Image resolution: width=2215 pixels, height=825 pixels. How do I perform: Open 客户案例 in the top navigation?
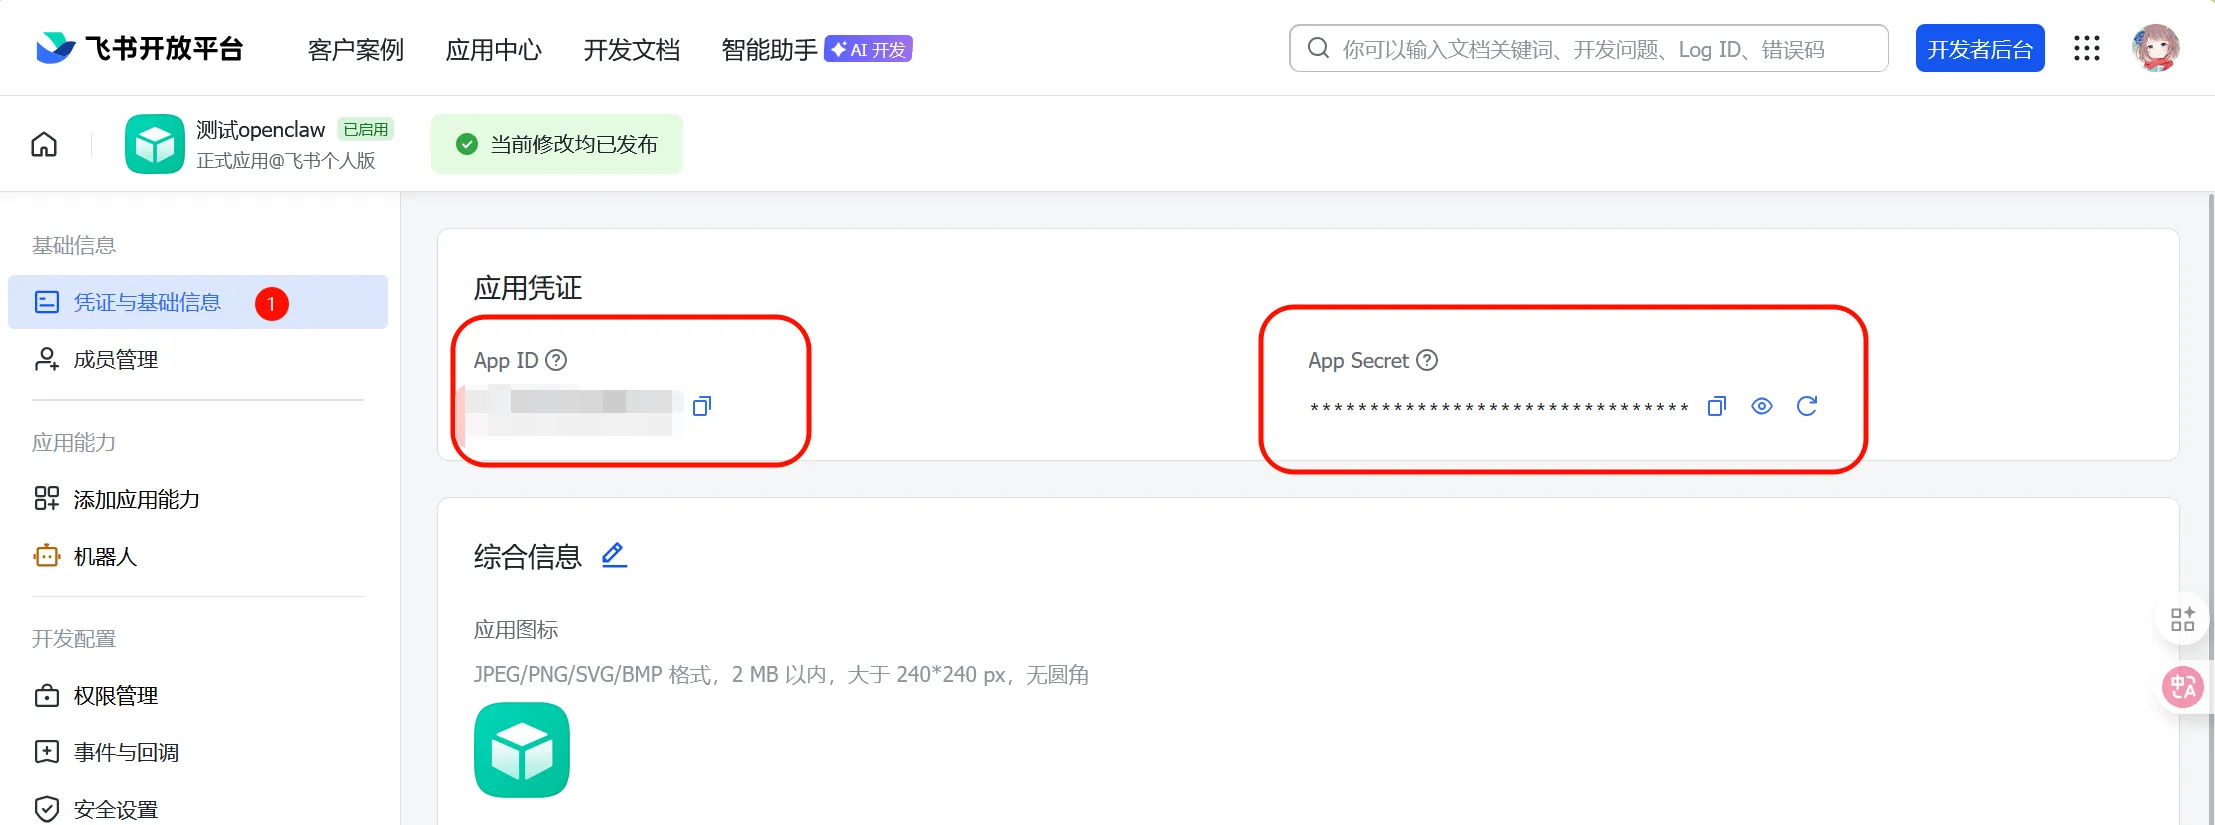[x=355, y=49]
